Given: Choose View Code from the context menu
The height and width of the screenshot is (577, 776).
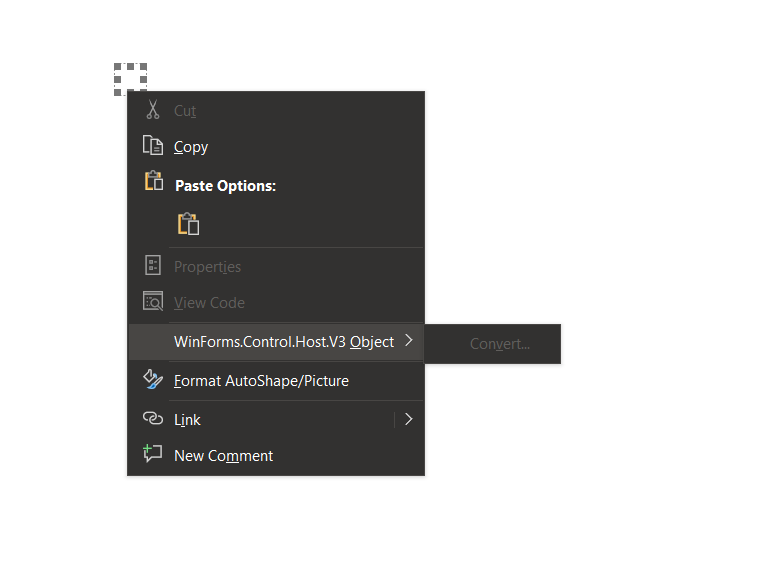Looking at the screenshot, I should 276,302.
